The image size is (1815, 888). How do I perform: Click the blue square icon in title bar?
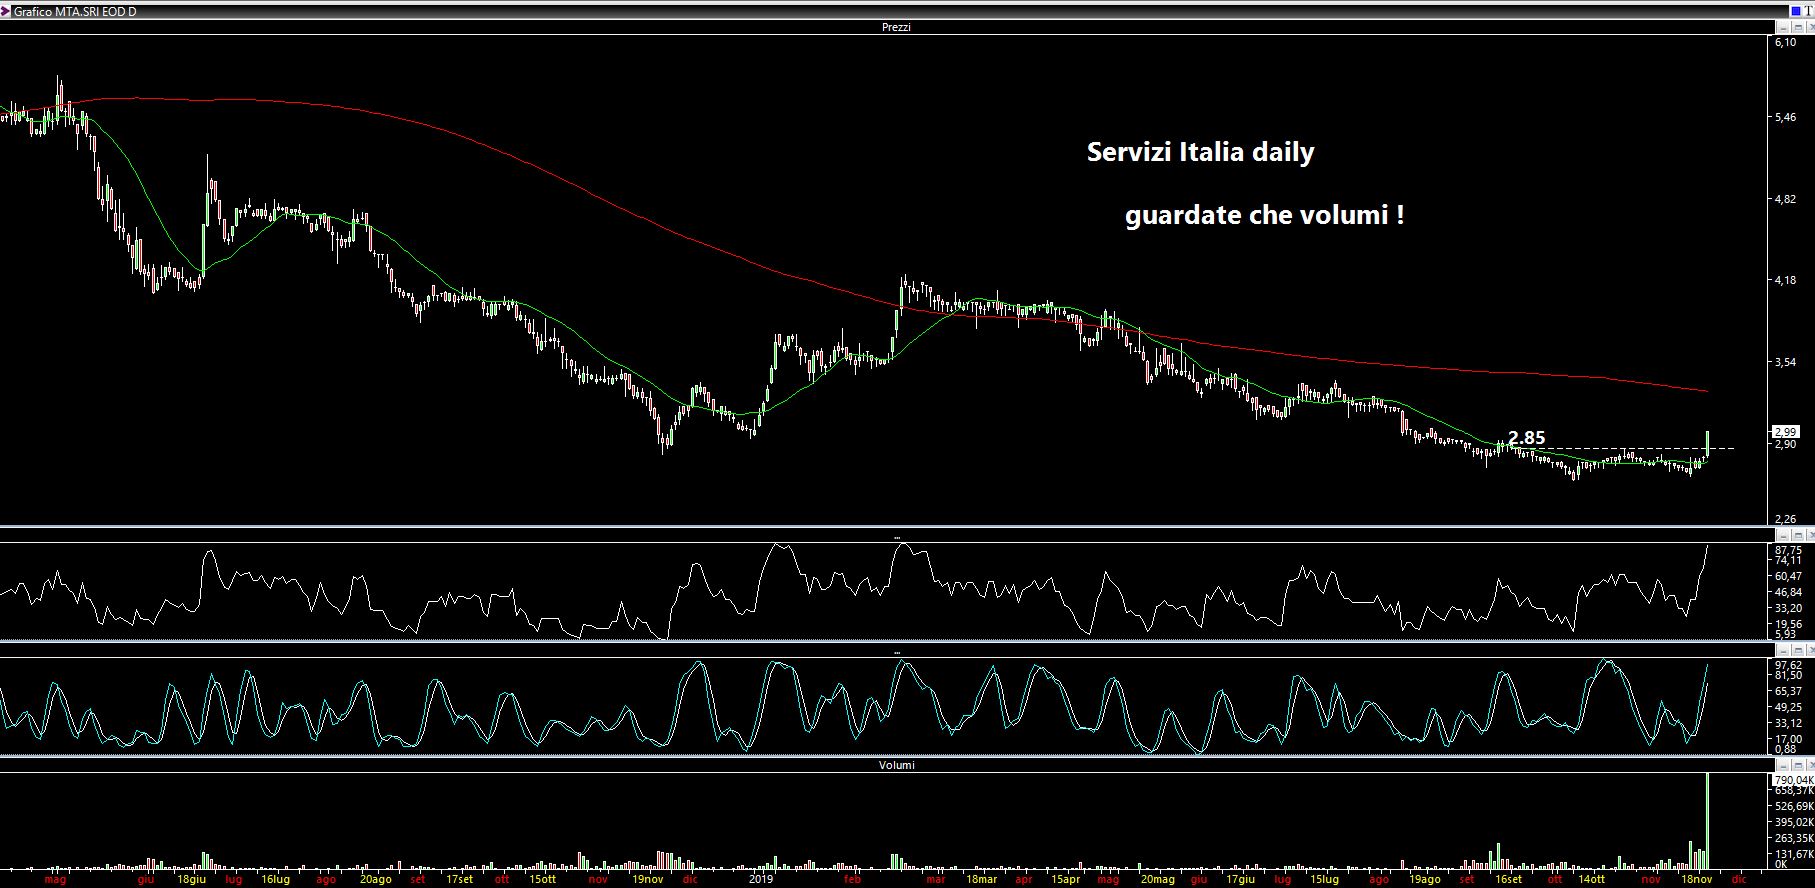(1796, 11)
